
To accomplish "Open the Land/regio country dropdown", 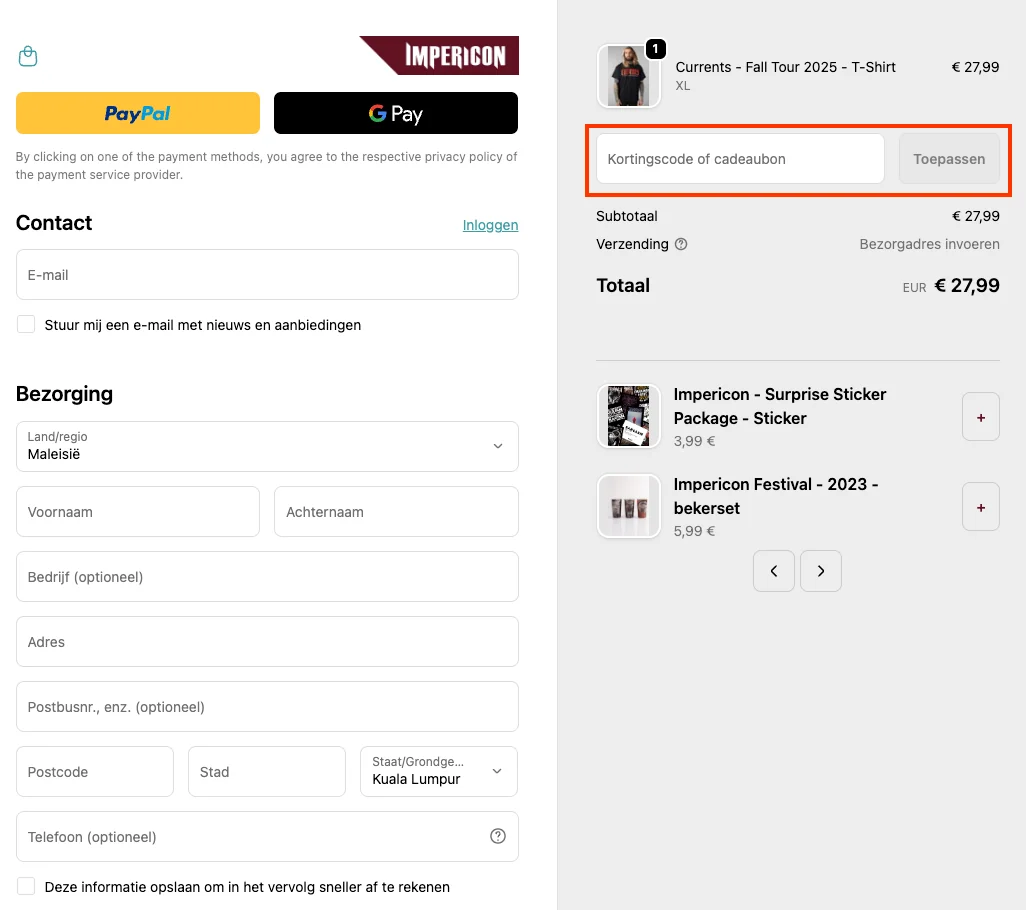I will tap(267, 446).
